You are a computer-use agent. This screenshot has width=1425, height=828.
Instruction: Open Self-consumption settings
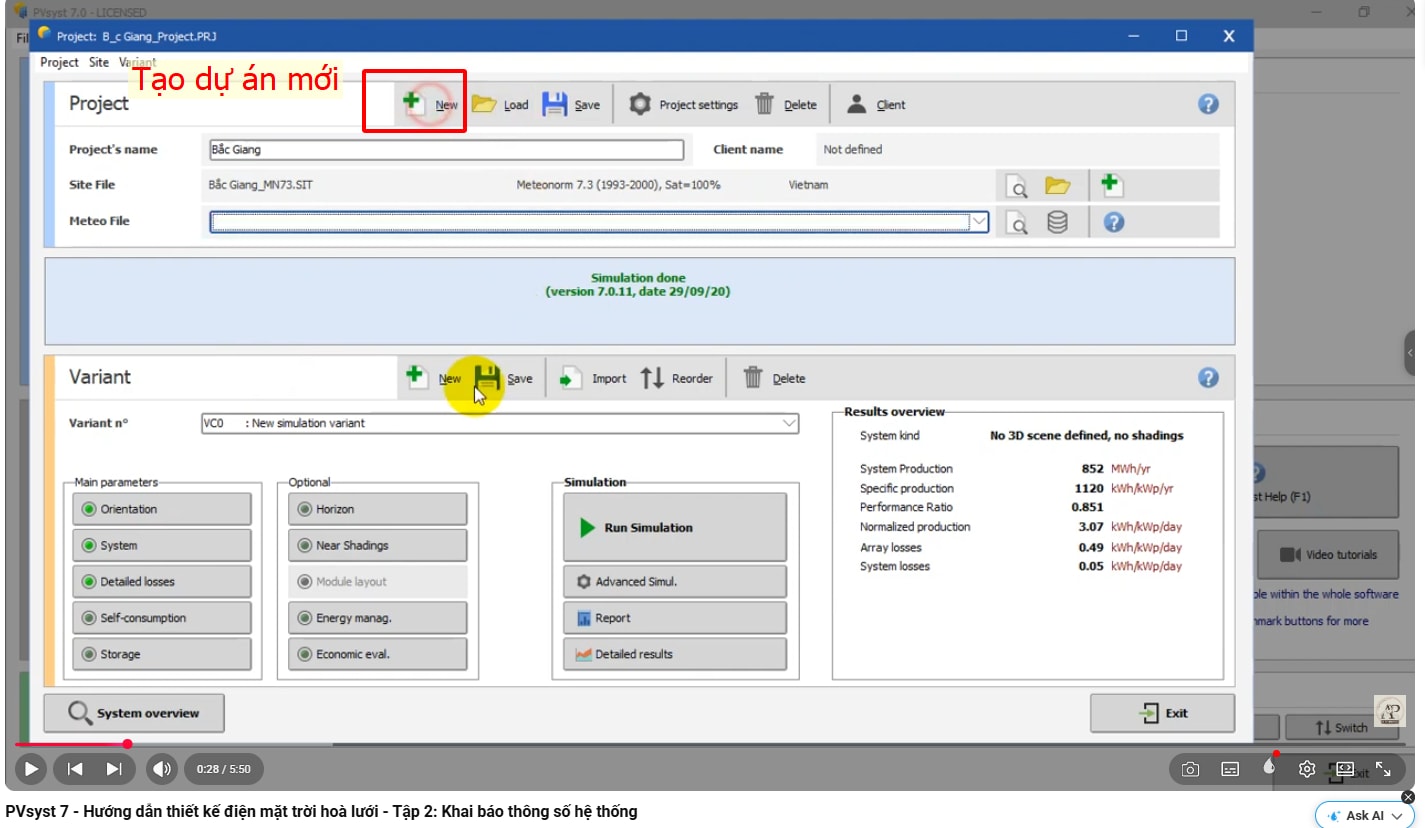pyautogui.click(x=161, y=618)
